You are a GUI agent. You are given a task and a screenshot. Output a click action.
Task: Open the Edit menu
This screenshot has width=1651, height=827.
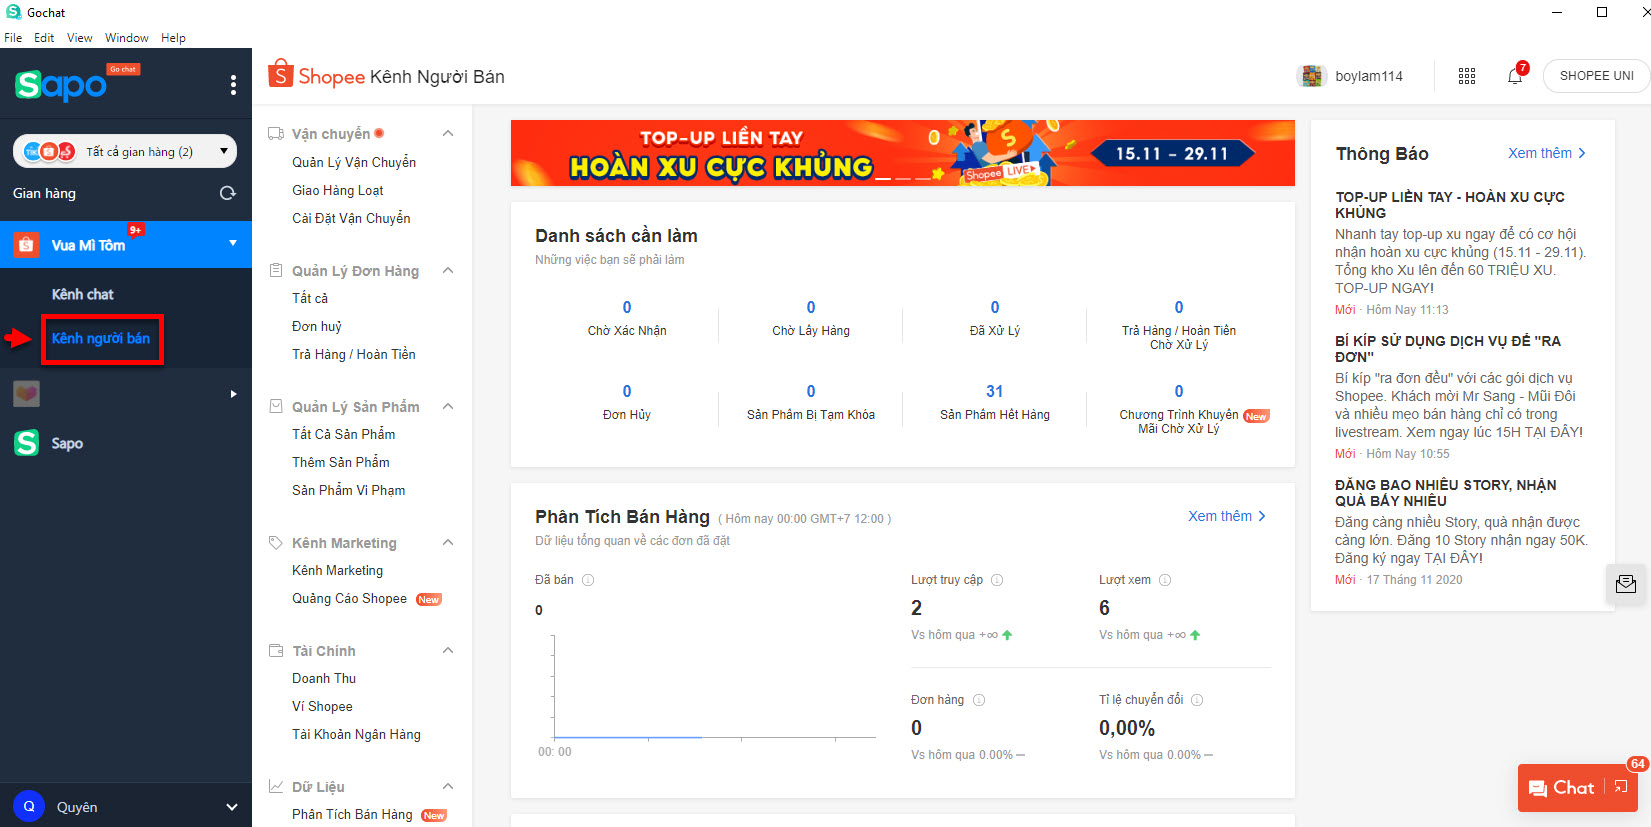tap(44, 38)
